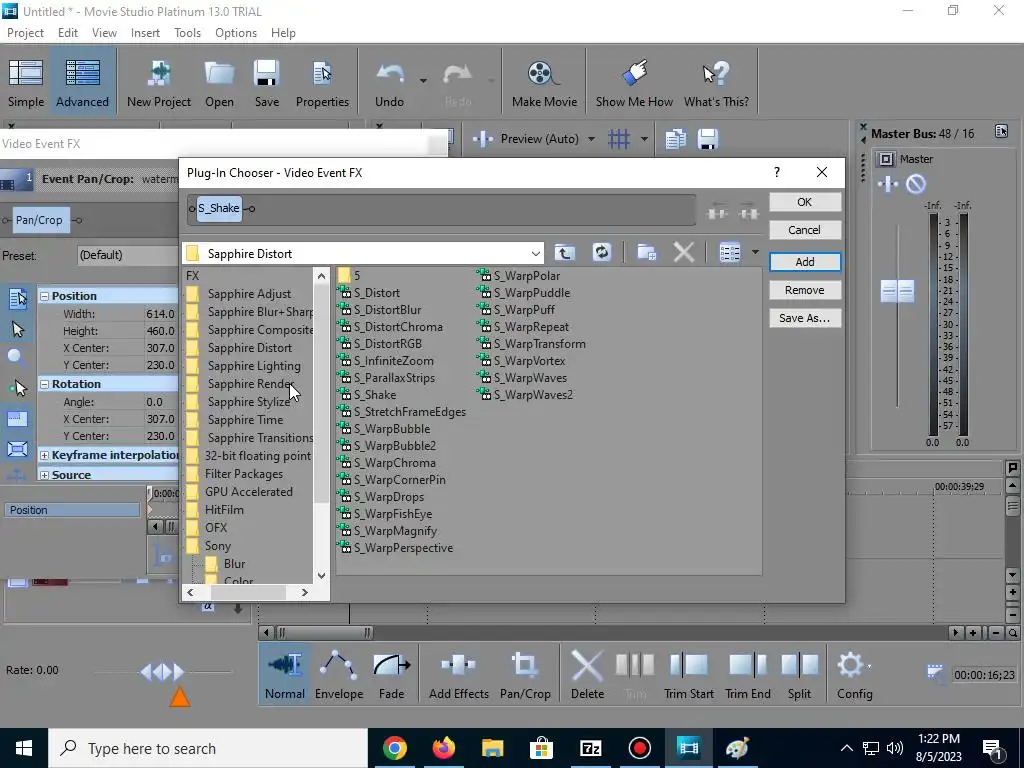
Task: Delete the selected event
Action: click(x=587, y=674)
